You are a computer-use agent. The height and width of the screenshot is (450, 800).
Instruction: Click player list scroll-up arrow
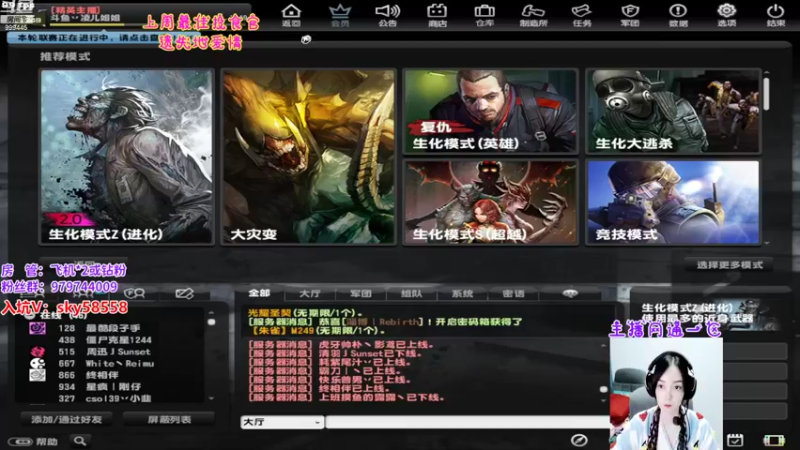pos(211,312)
